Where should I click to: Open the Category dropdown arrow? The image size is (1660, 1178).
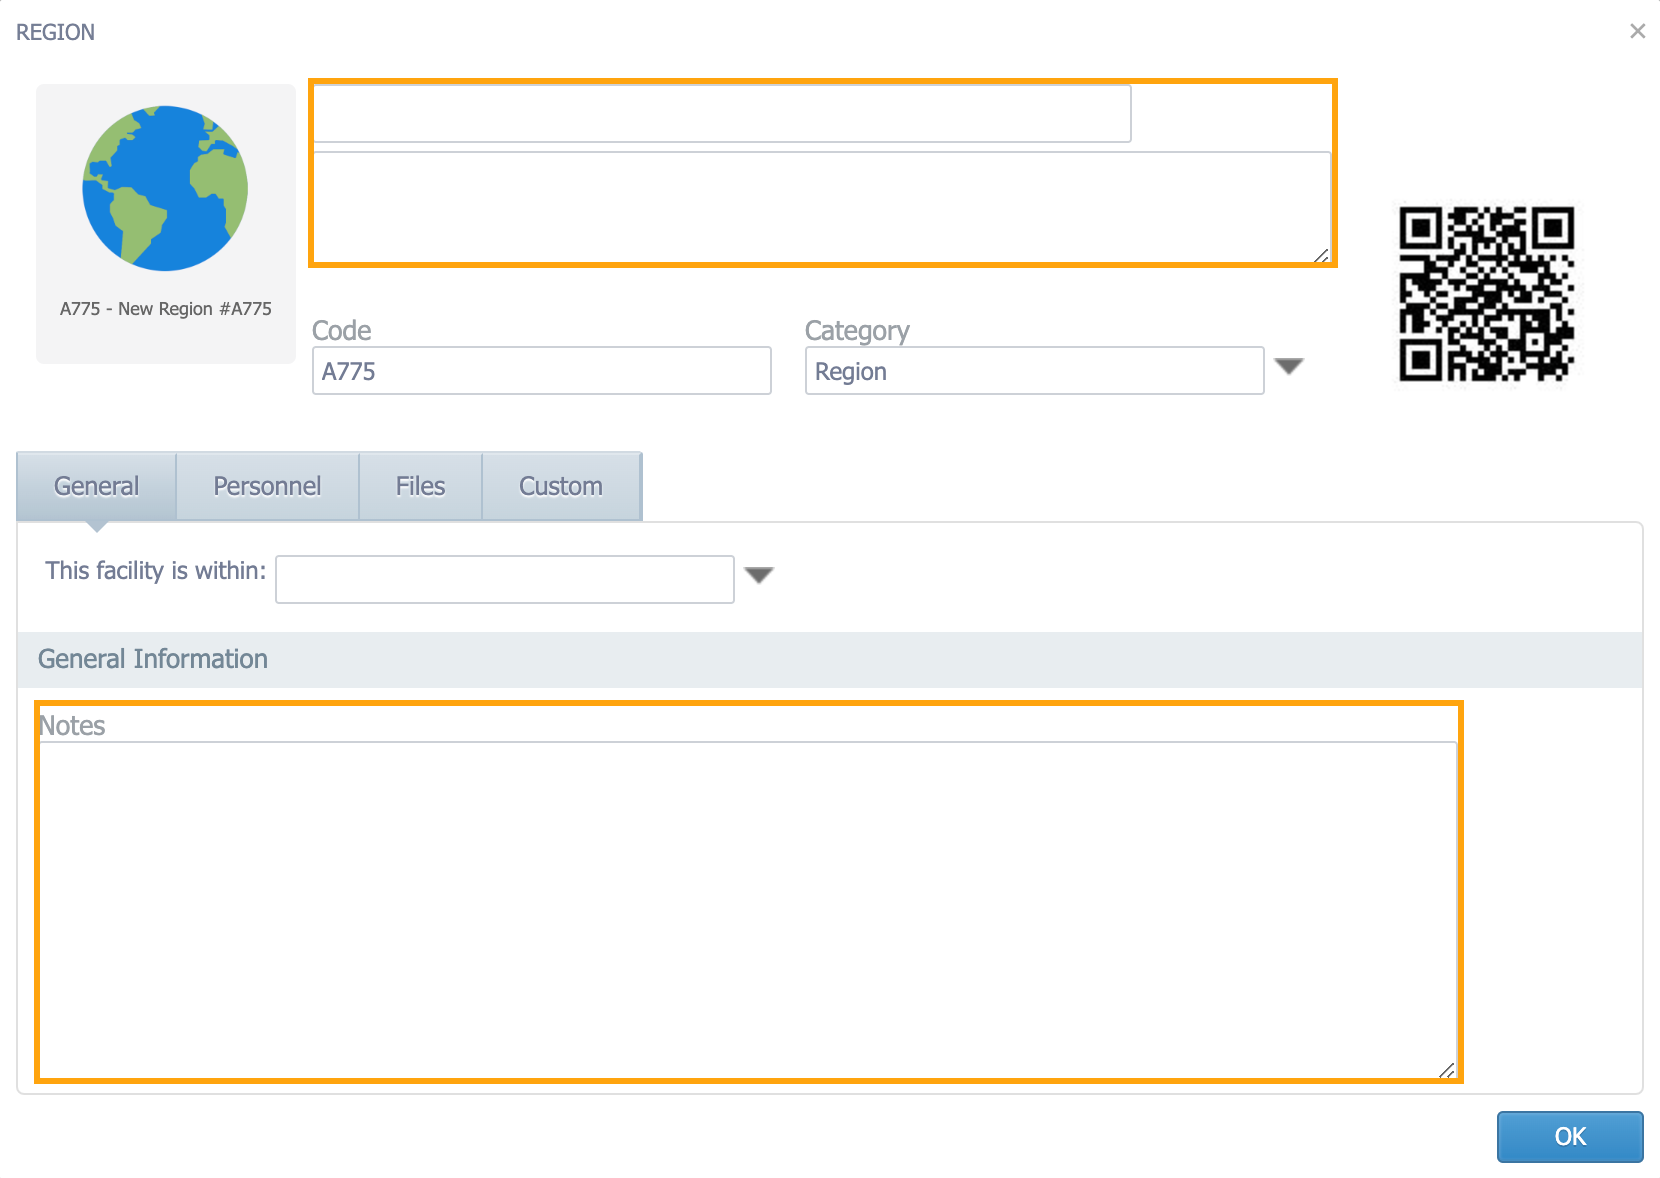click(x=1289, y=367)
